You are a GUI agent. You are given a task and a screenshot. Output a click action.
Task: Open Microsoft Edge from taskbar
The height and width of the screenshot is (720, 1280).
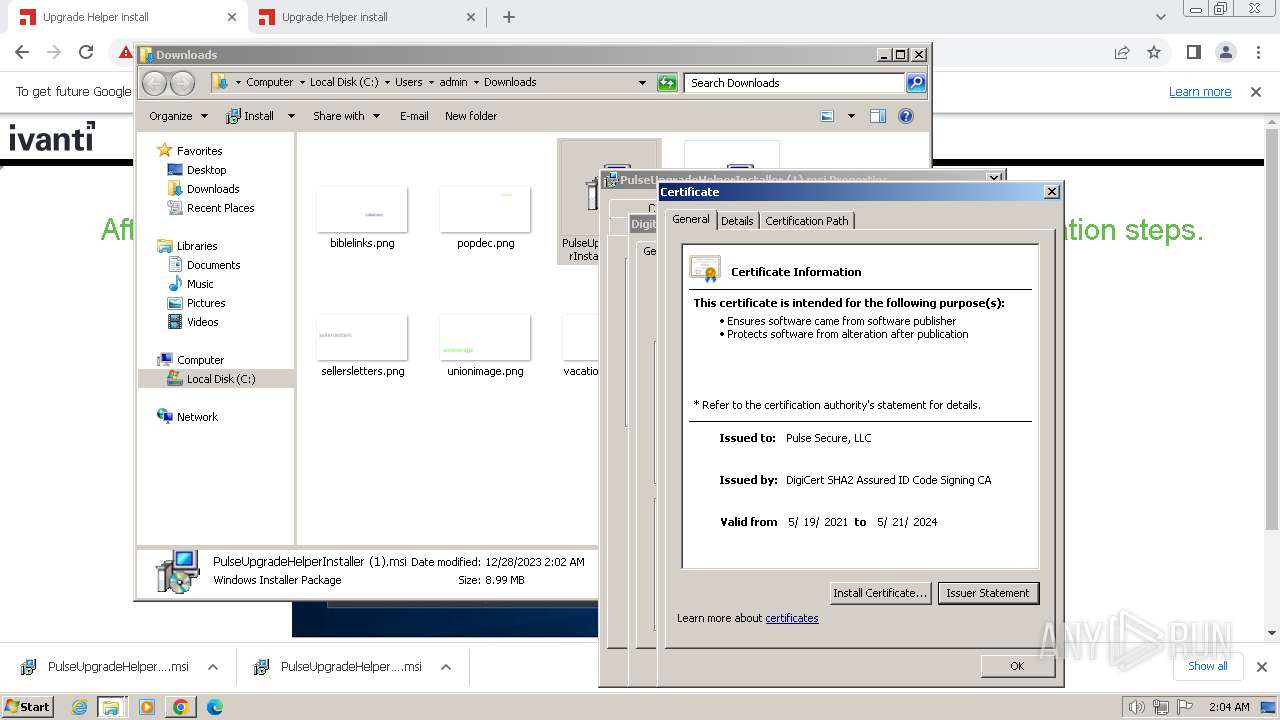[x=214, y=707]
